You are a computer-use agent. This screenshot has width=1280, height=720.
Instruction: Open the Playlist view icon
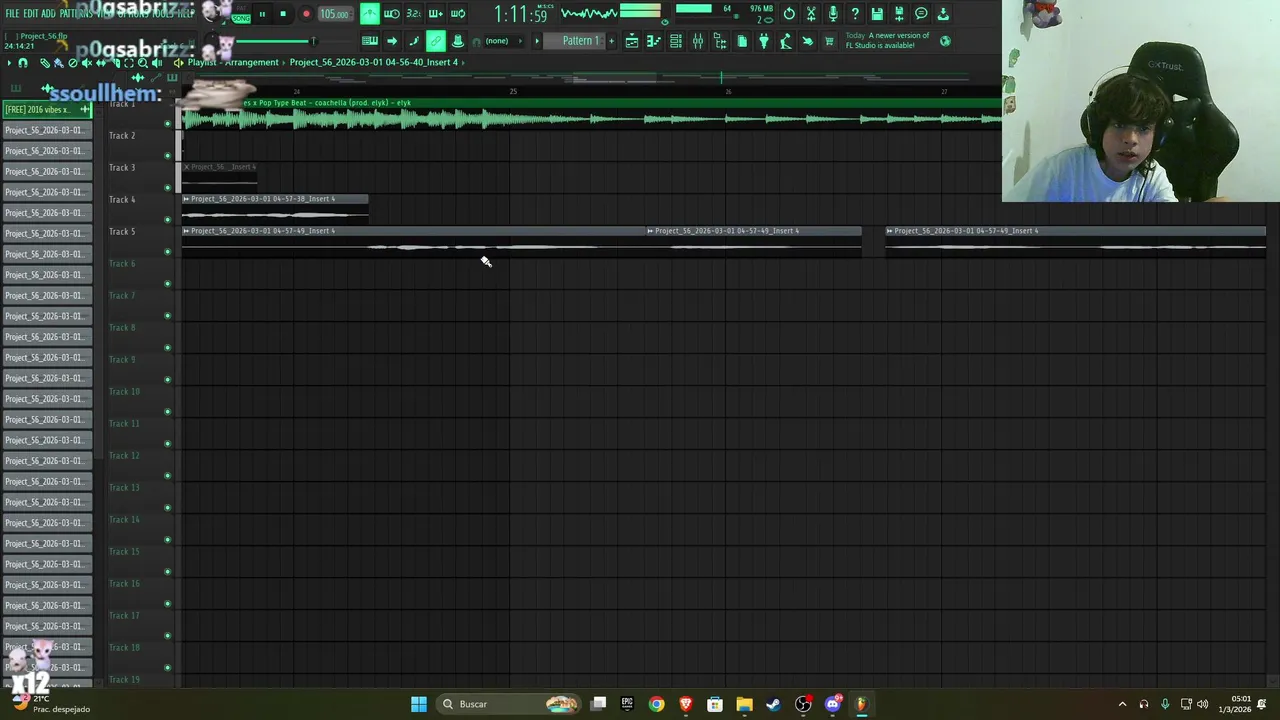click(x=632, y=41)
